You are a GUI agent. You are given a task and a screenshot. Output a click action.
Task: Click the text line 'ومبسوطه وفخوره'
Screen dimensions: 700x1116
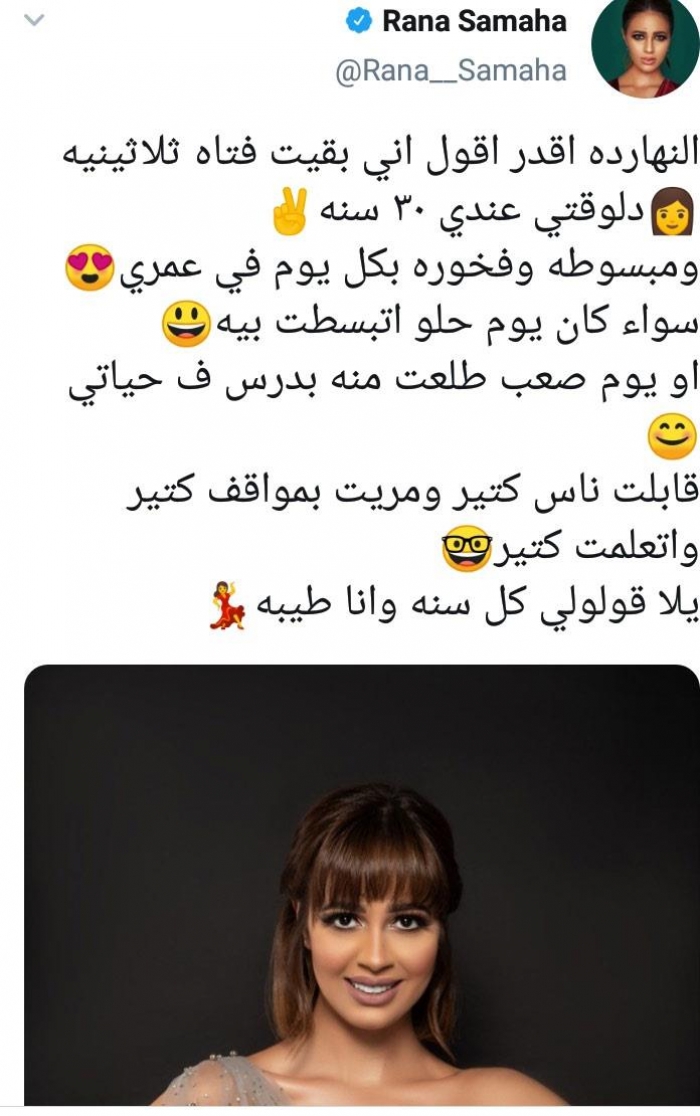(x=381, y=268)
